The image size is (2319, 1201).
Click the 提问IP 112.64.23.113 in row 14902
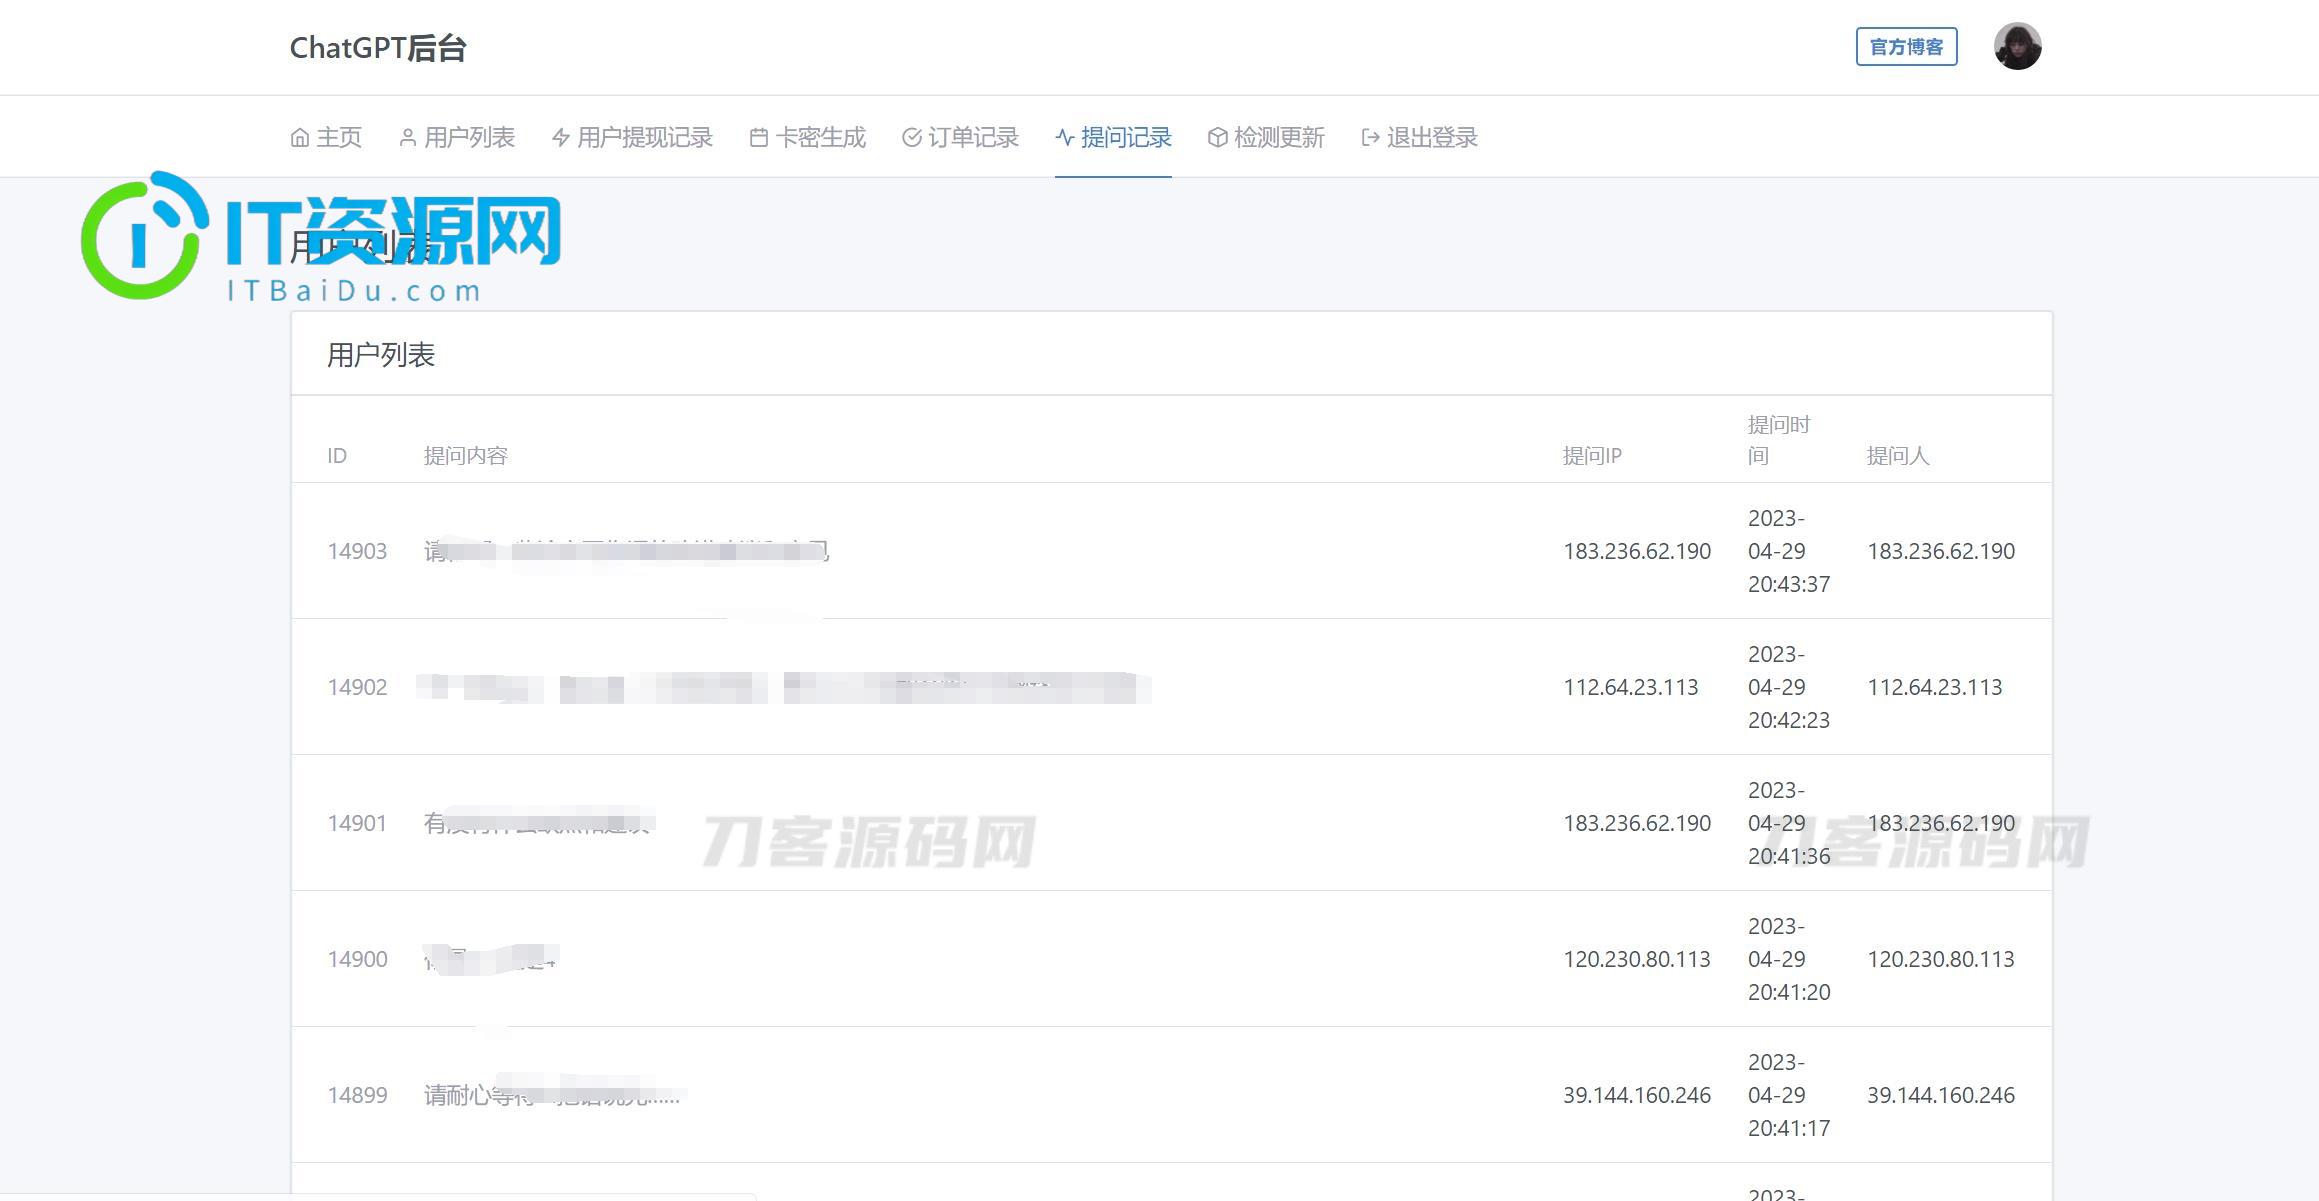coord(1631,687)
